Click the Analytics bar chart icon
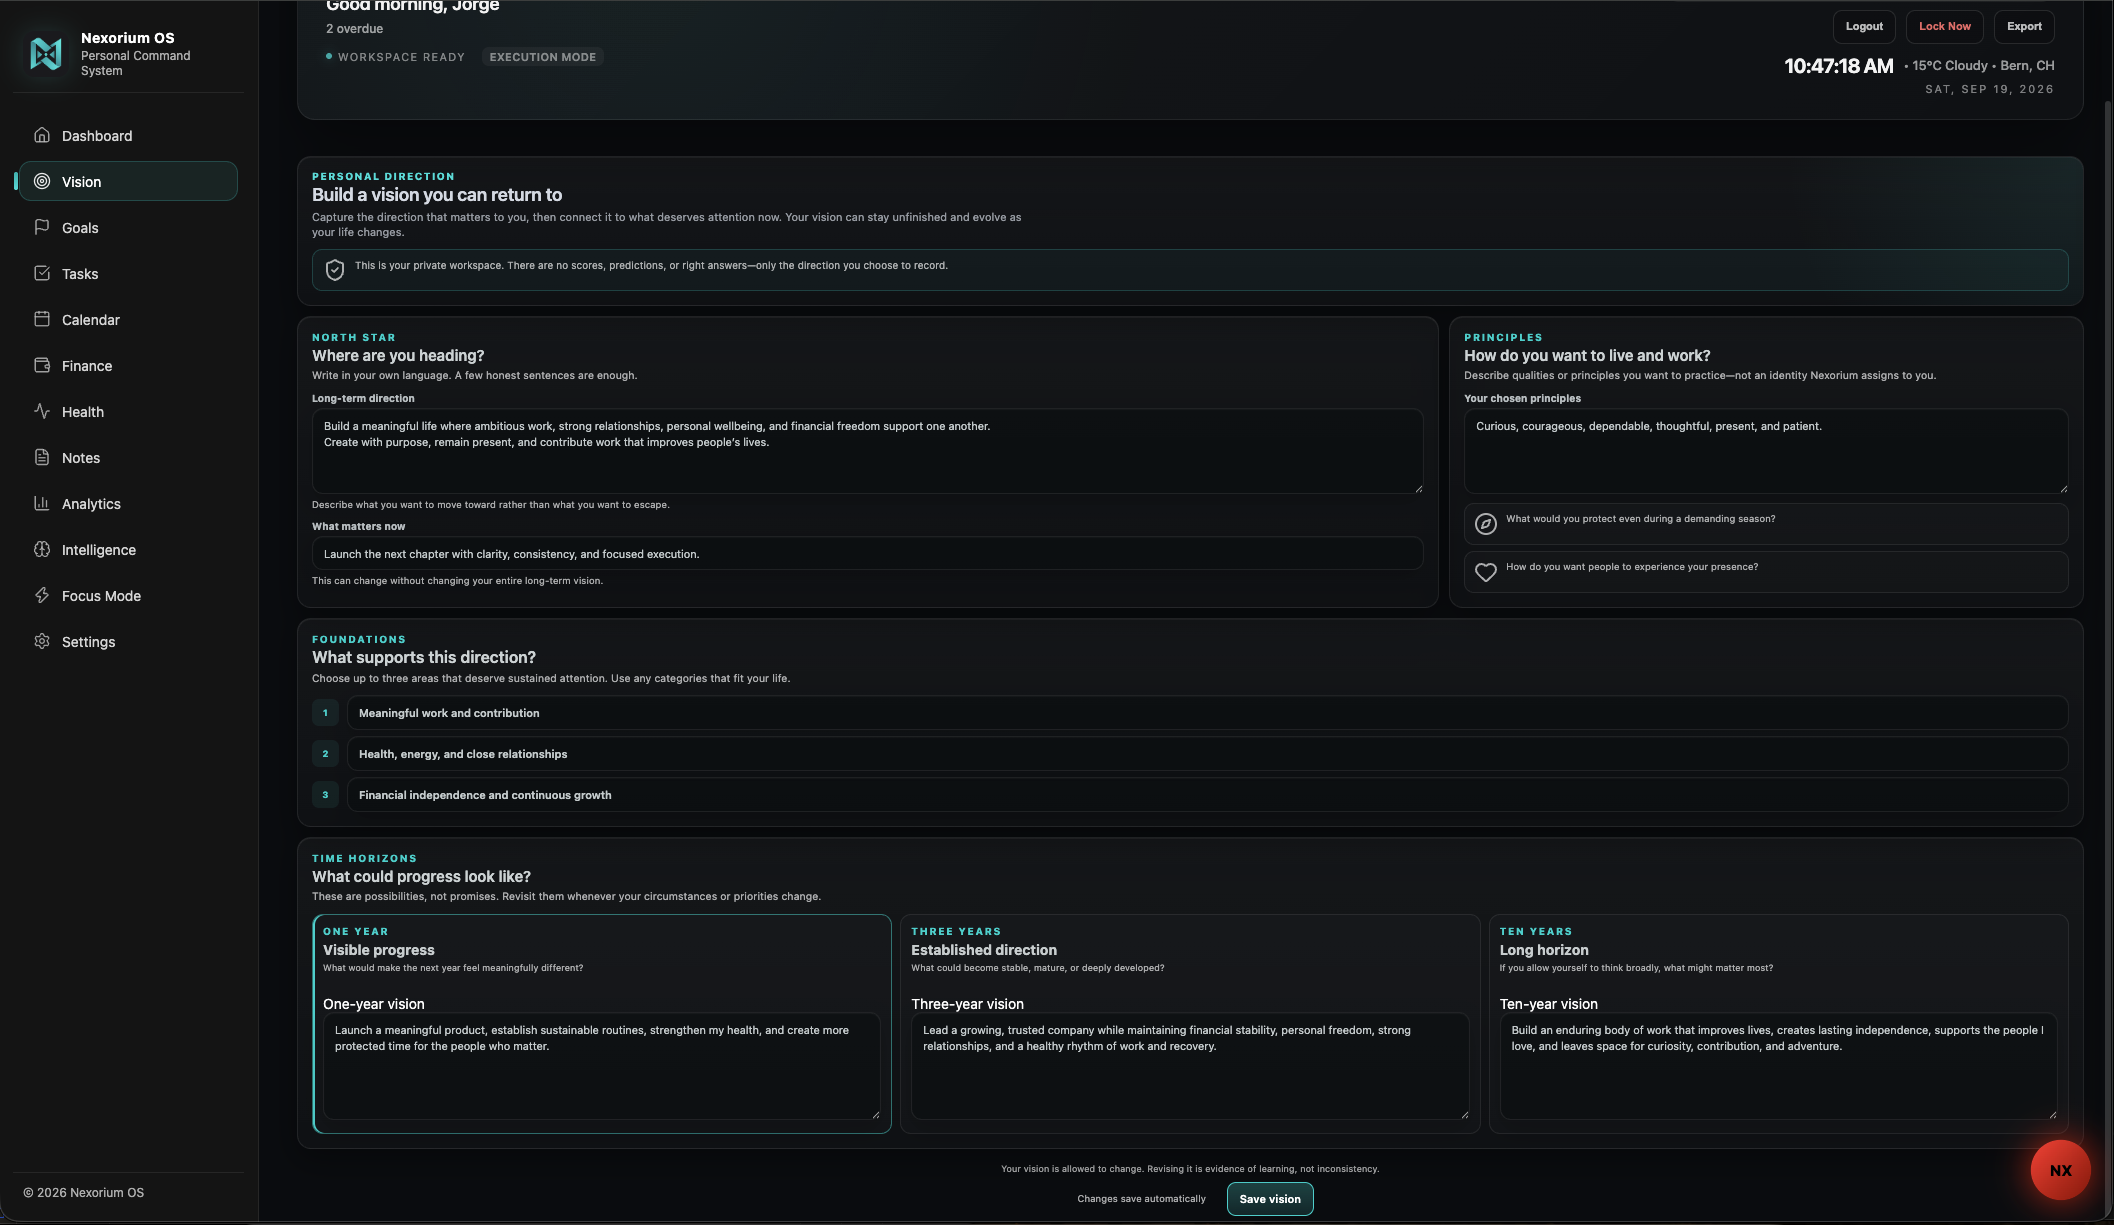 click(x=42, y=503)
